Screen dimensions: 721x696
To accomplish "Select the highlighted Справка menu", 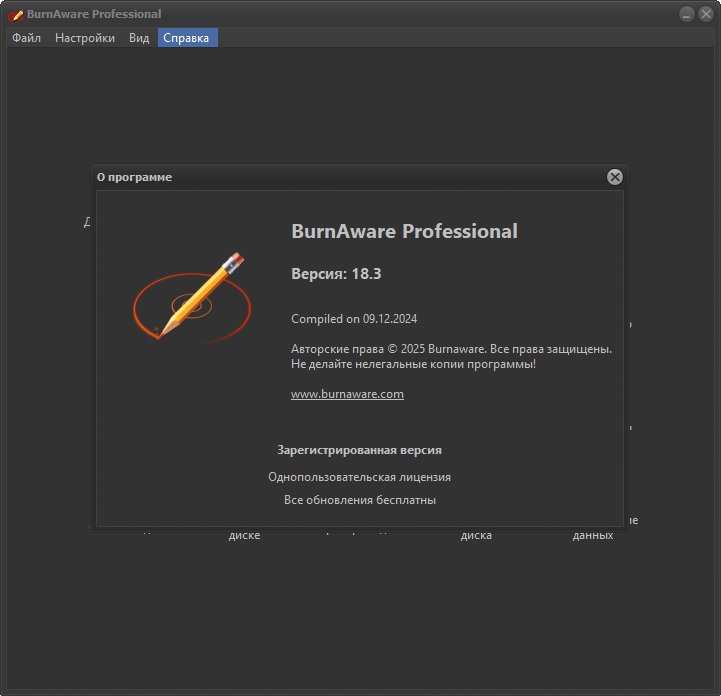I will [x=188, y=38].
